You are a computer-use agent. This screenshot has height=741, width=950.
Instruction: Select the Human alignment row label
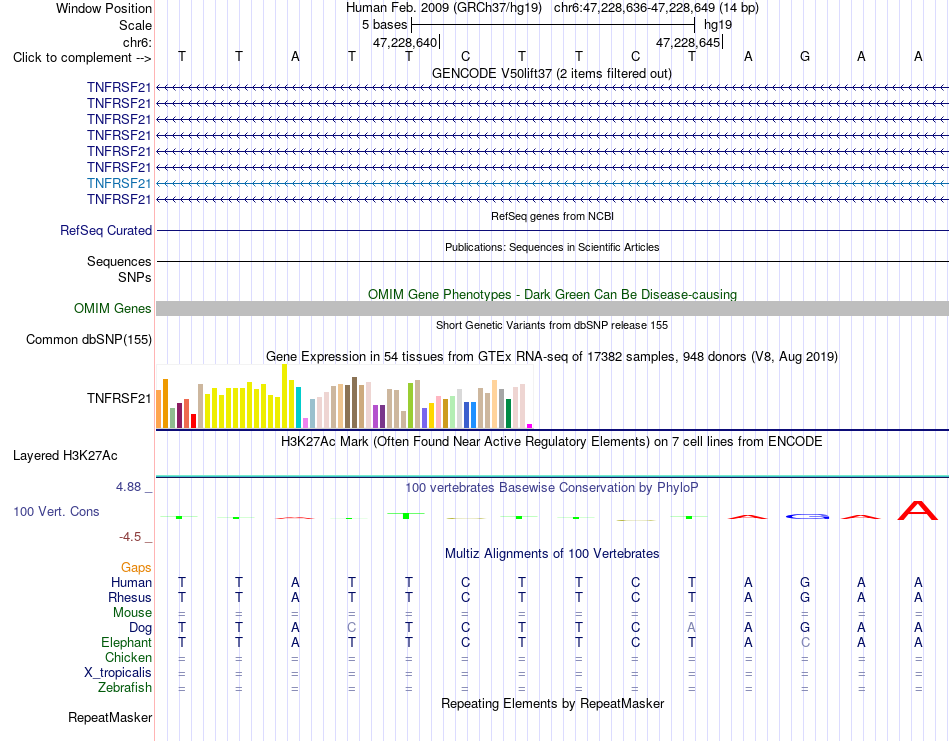coord(131,582)
